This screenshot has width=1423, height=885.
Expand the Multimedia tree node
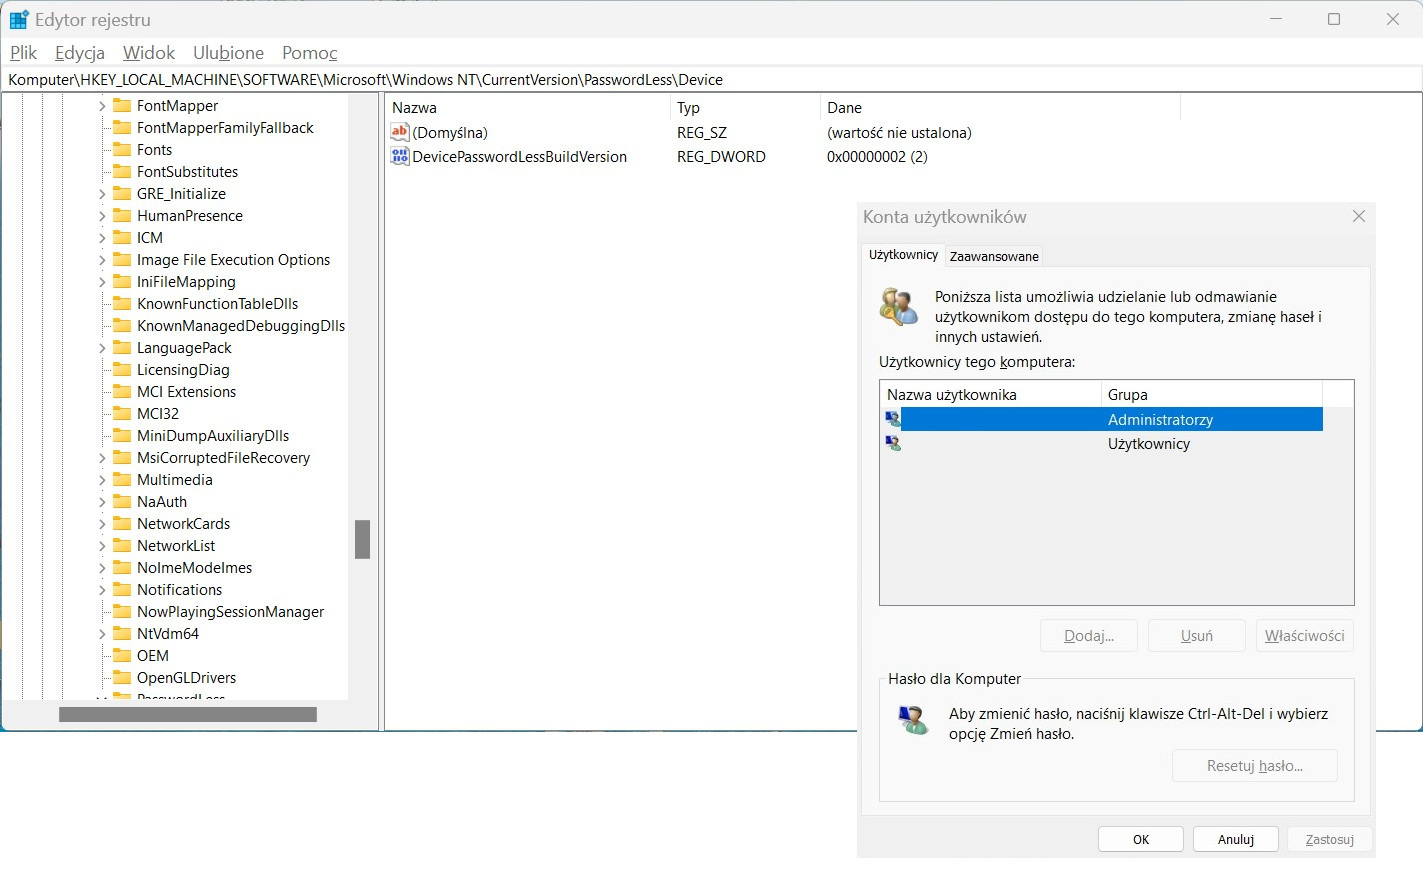click(102, 479)
